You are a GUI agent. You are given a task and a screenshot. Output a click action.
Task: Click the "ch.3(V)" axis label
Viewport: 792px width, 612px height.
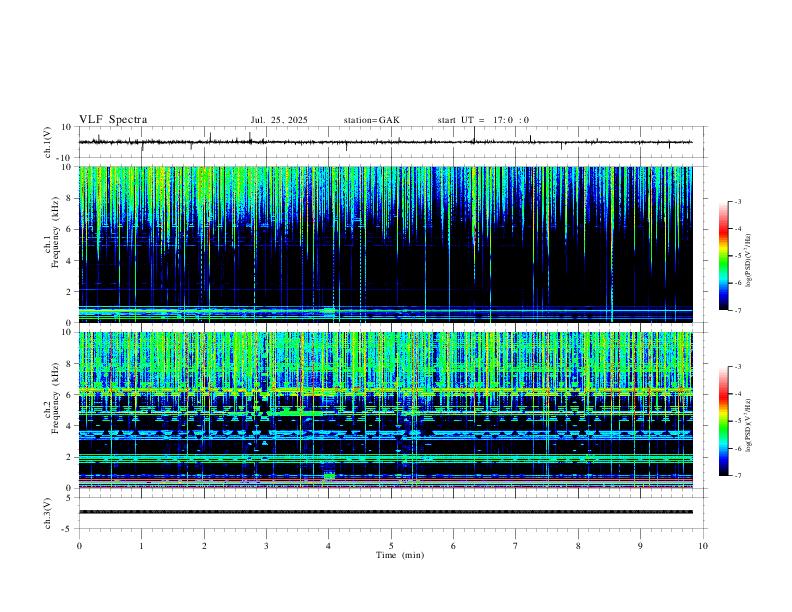pyautogui.click(x=48, y=513)
